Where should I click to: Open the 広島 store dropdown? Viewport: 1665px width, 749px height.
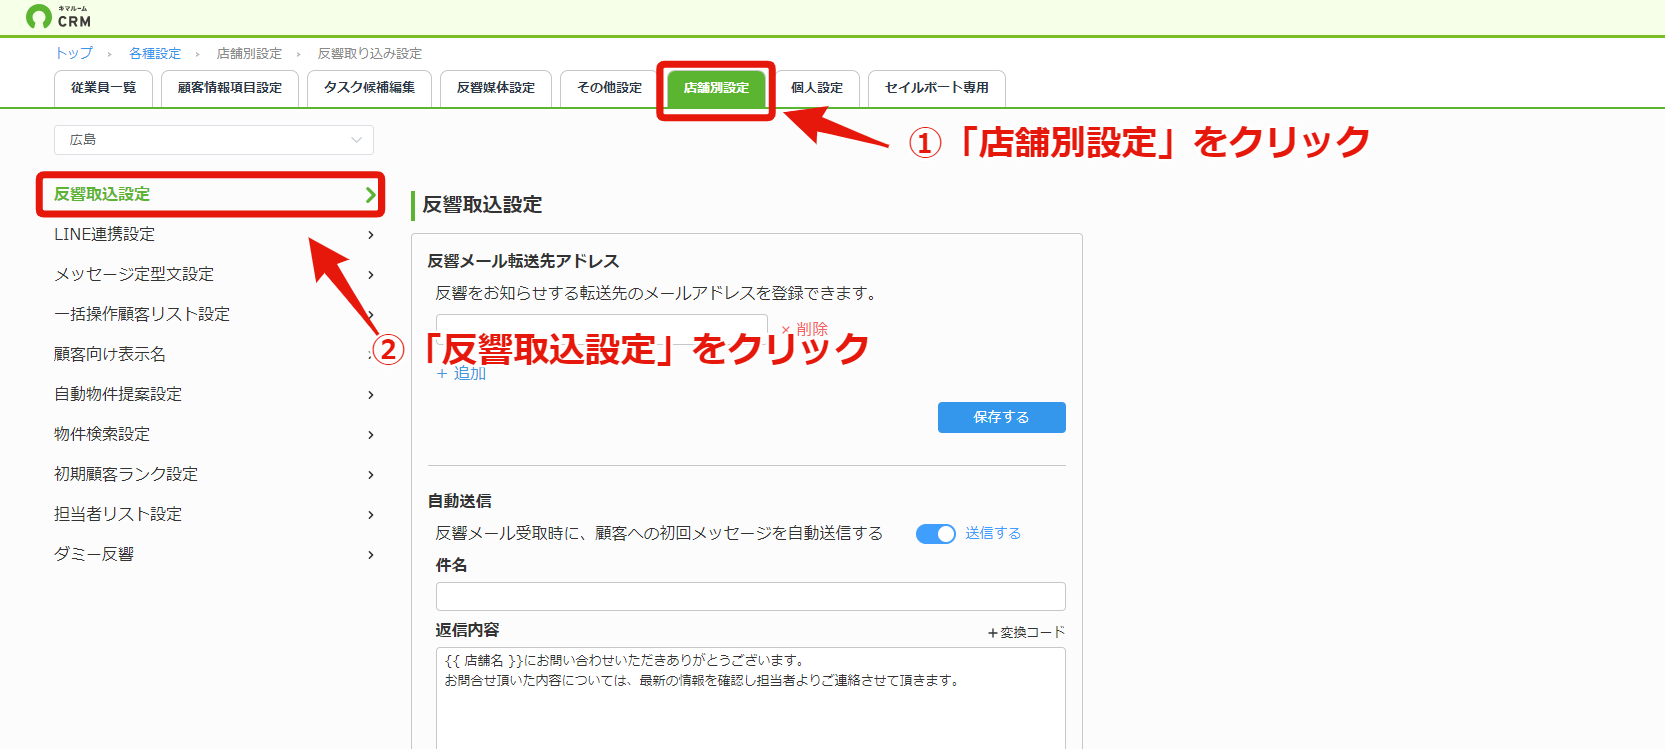[214, 140]
